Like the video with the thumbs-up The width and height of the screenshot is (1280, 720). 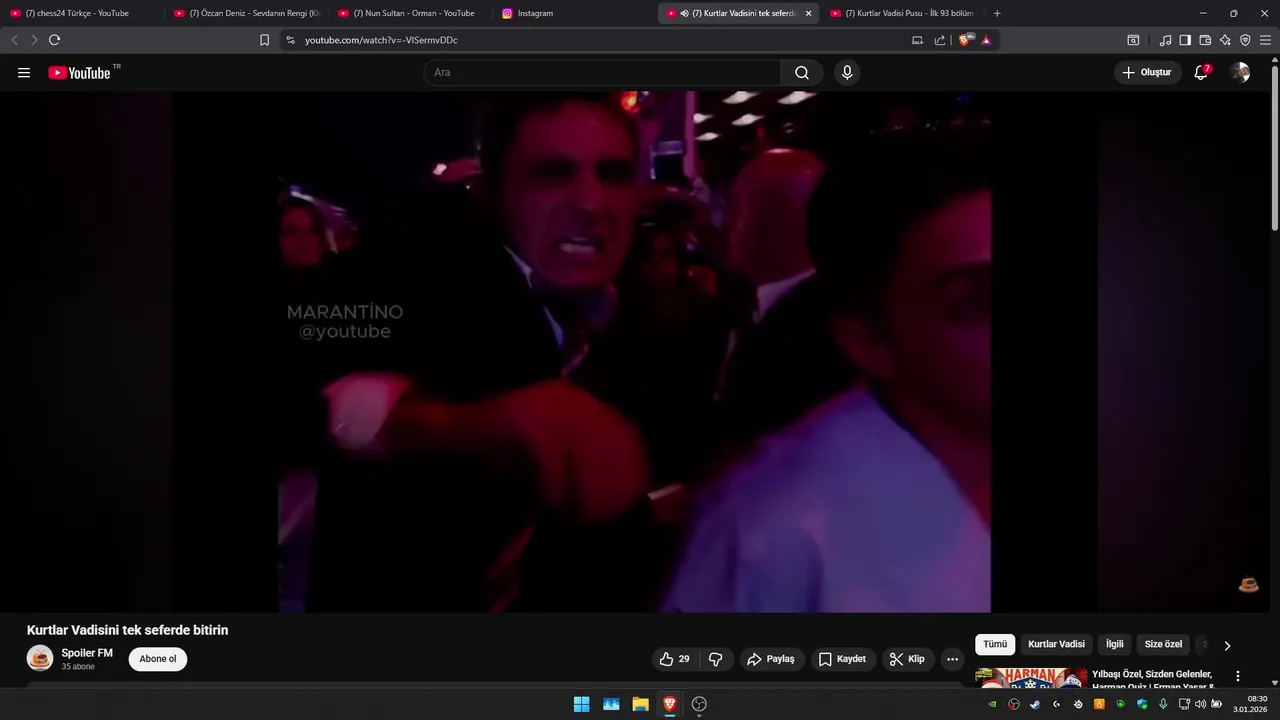[674, 659]
